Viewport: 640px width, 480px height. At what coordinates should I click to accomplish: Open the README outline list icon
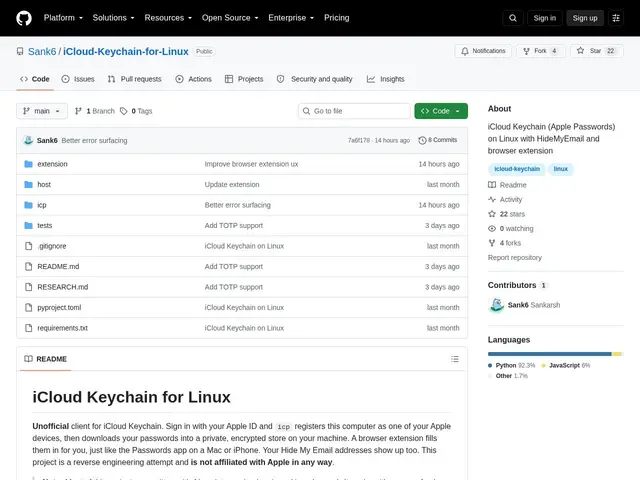(x=455, y=359)
